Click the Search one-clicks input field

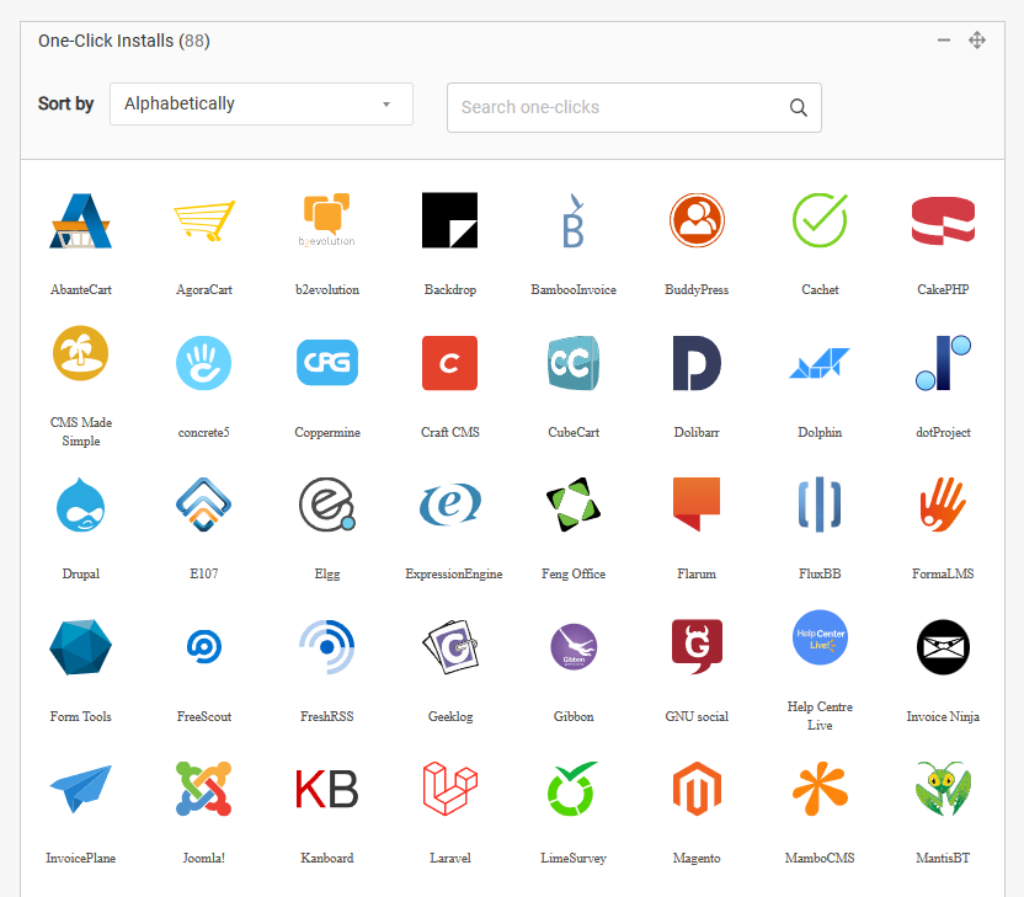click(634, 108)
